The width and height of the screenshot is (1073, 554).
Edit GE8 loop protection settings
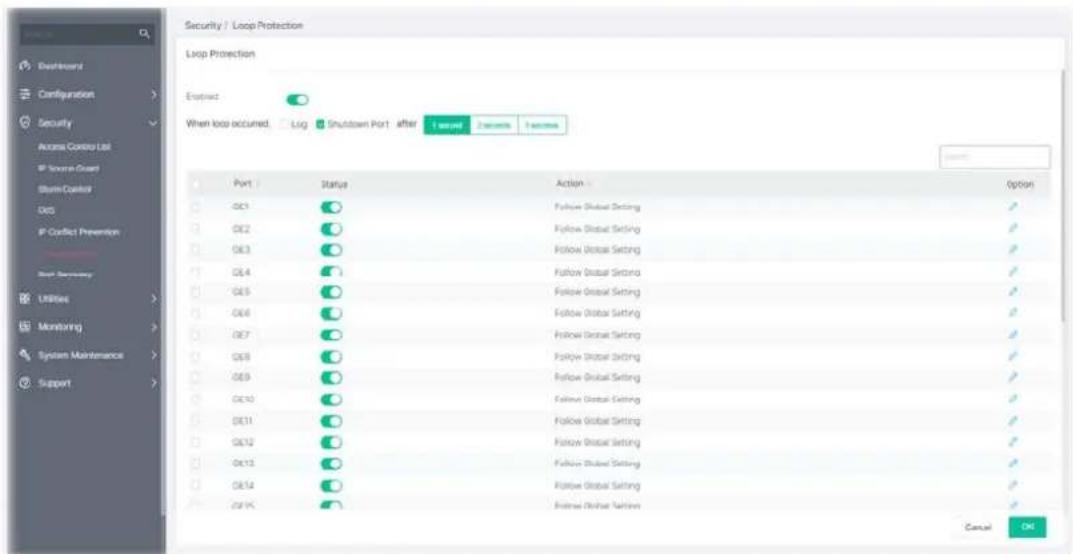[1013, 356]
